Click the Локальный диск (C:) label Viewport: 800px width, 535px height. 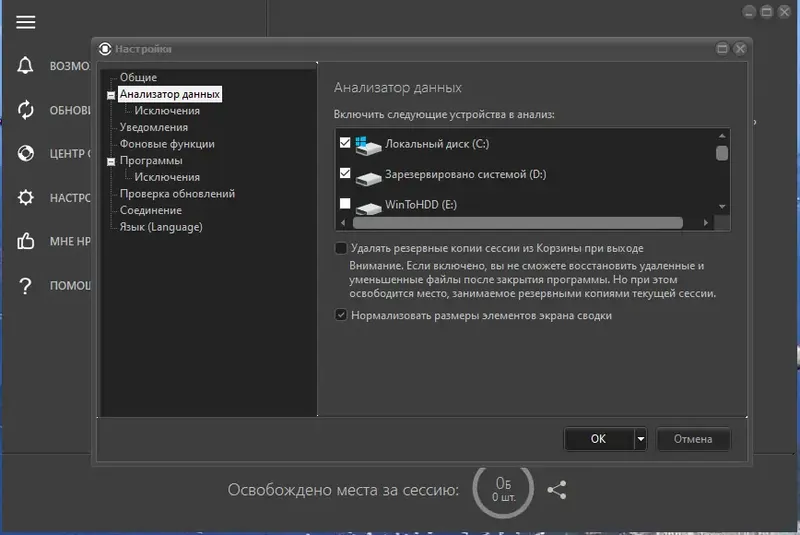(x=437, y=144)
